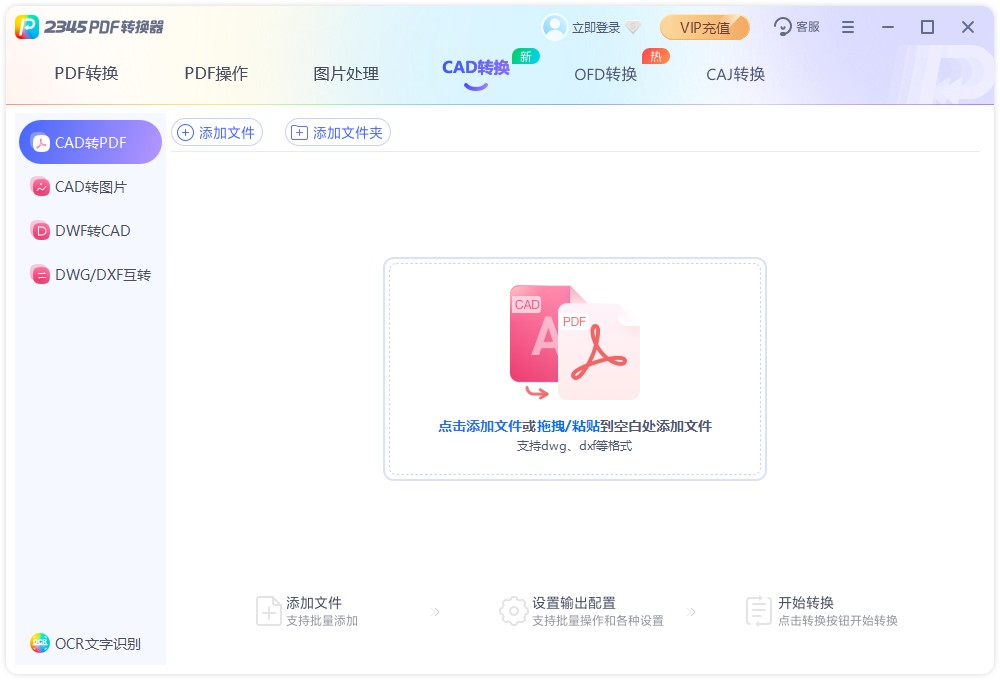Open the hamburger main menu

tap(848, 27)
